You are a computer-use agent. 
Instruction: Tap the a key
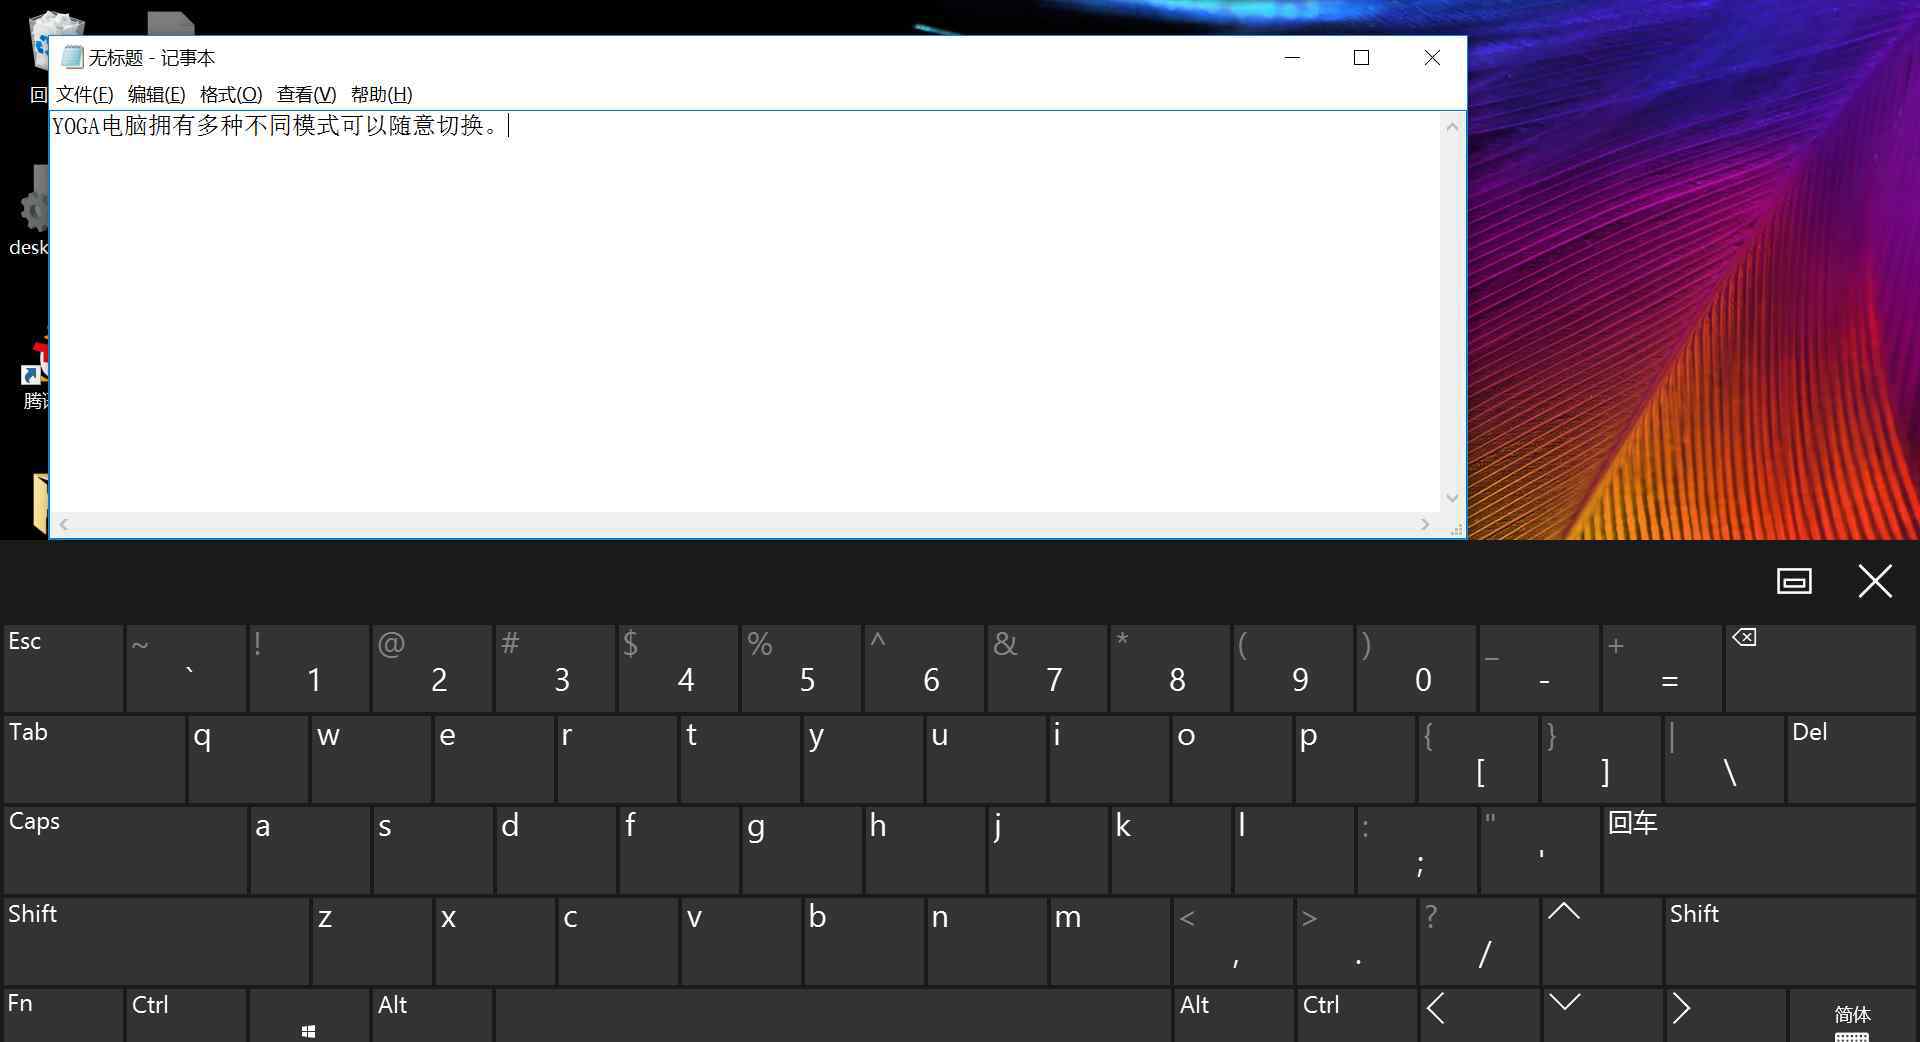click(309, 850)
